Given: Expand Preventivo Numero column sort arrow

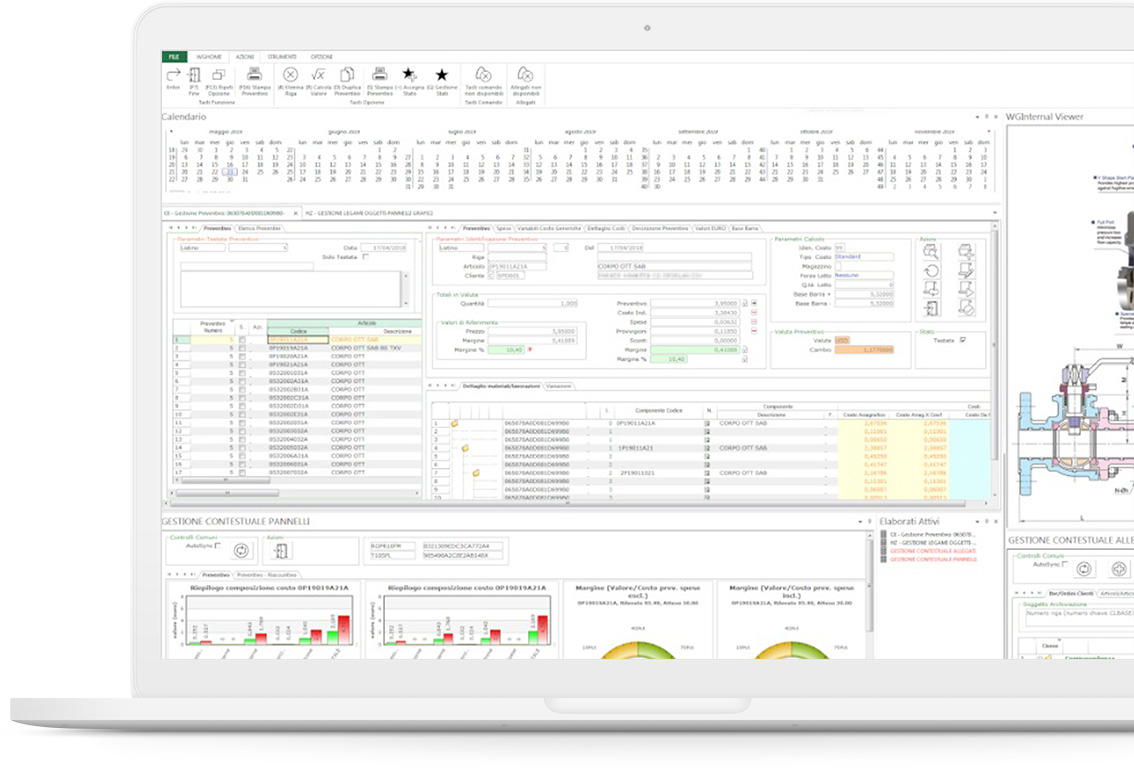Looking at the screenshot, I should coord(231,322).
